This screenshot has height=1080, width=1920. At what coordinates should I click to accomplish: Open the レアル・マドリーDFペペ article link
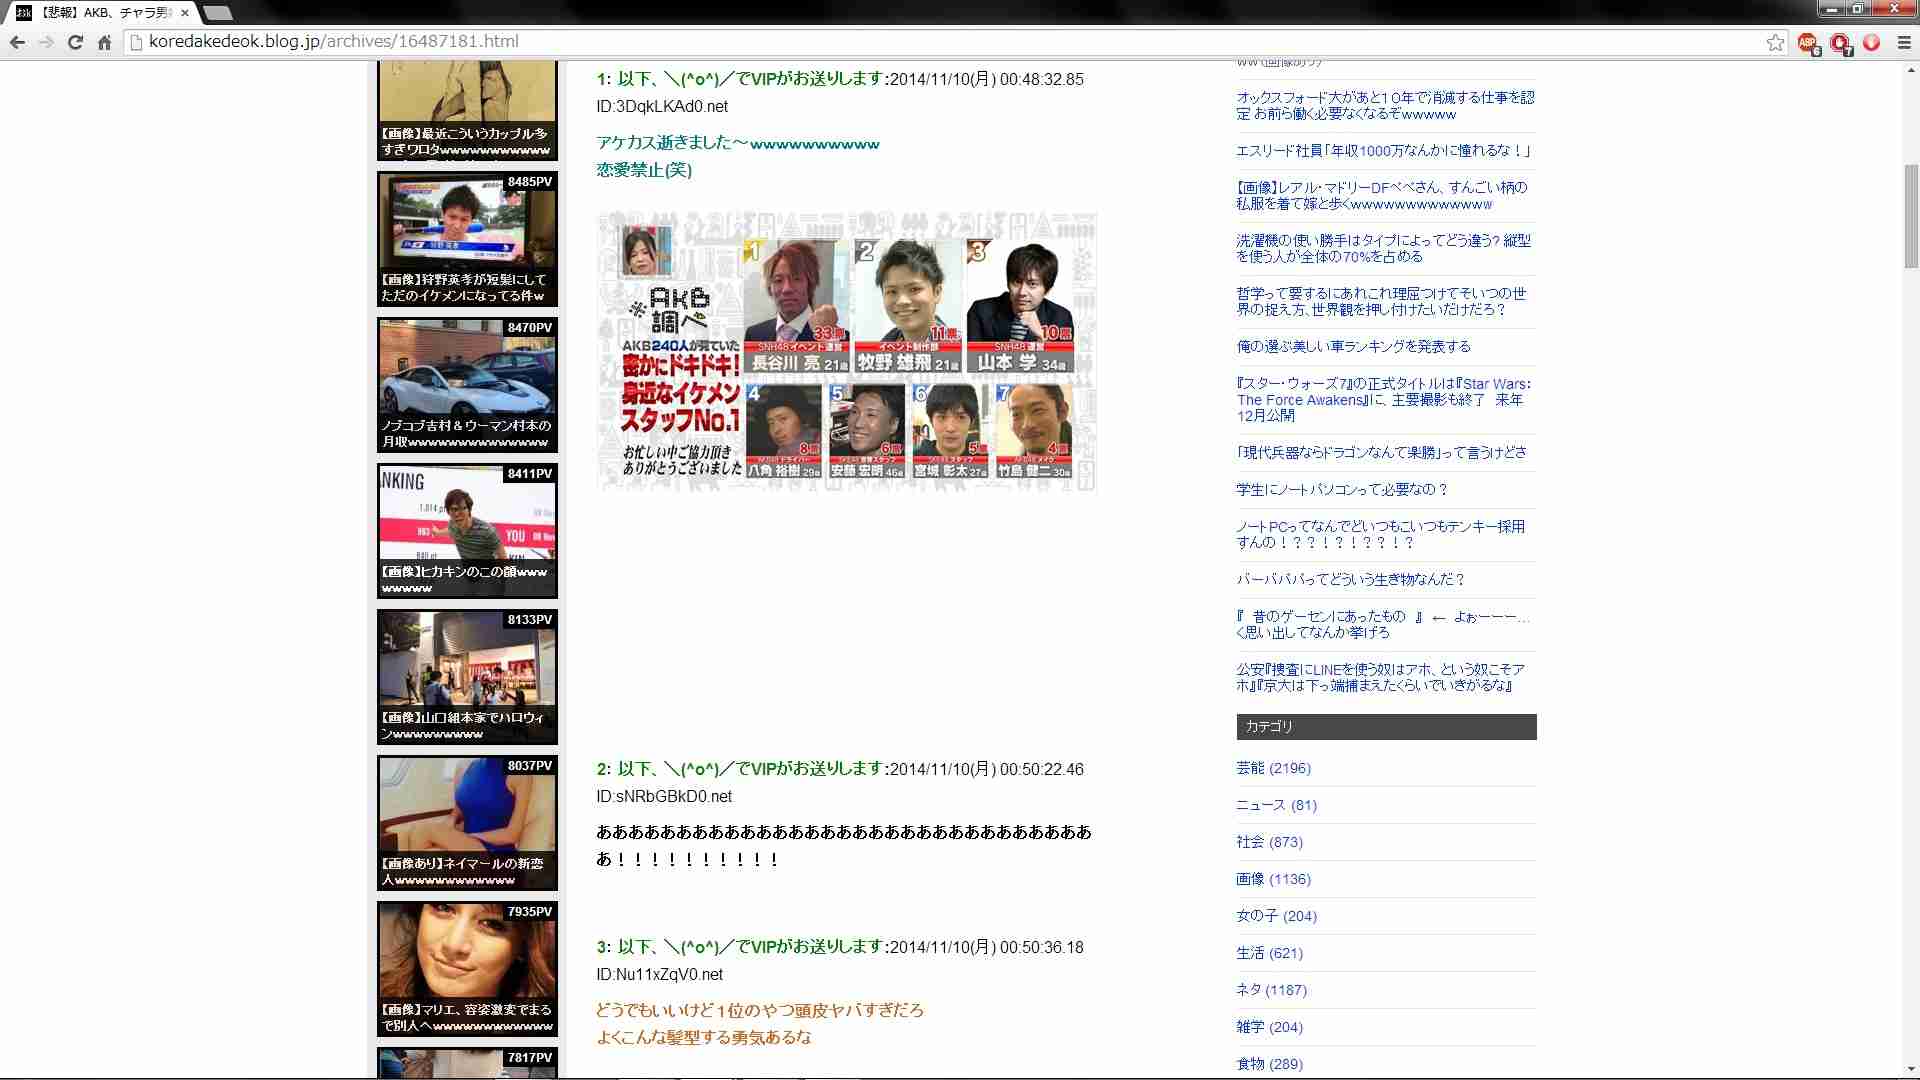pyautogui.click(x=1381, y=195)
